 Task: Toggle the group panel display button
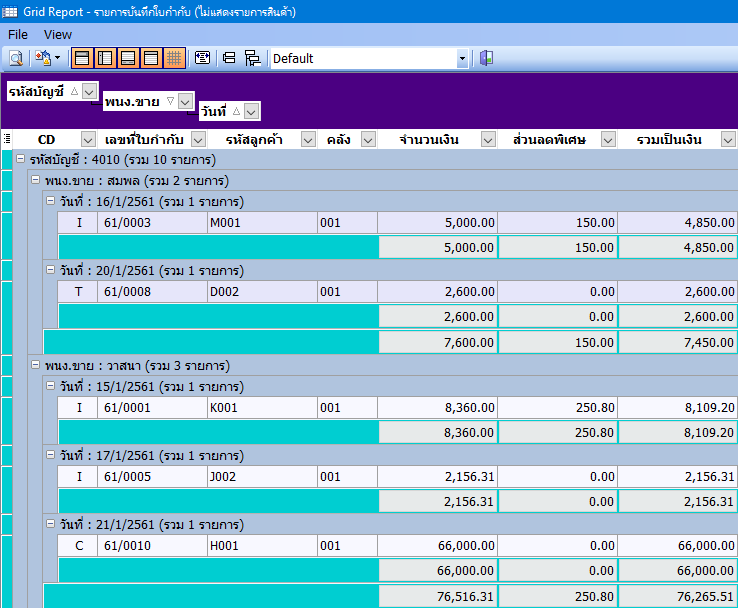pyautogui.click(x=81, y=58)
